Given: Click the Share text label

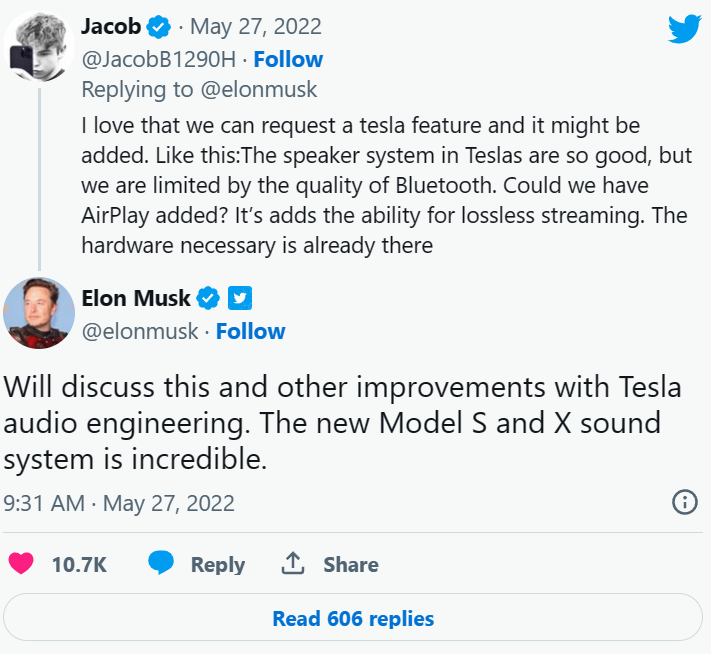Looking at the screenshot, I should click(351, 565).
